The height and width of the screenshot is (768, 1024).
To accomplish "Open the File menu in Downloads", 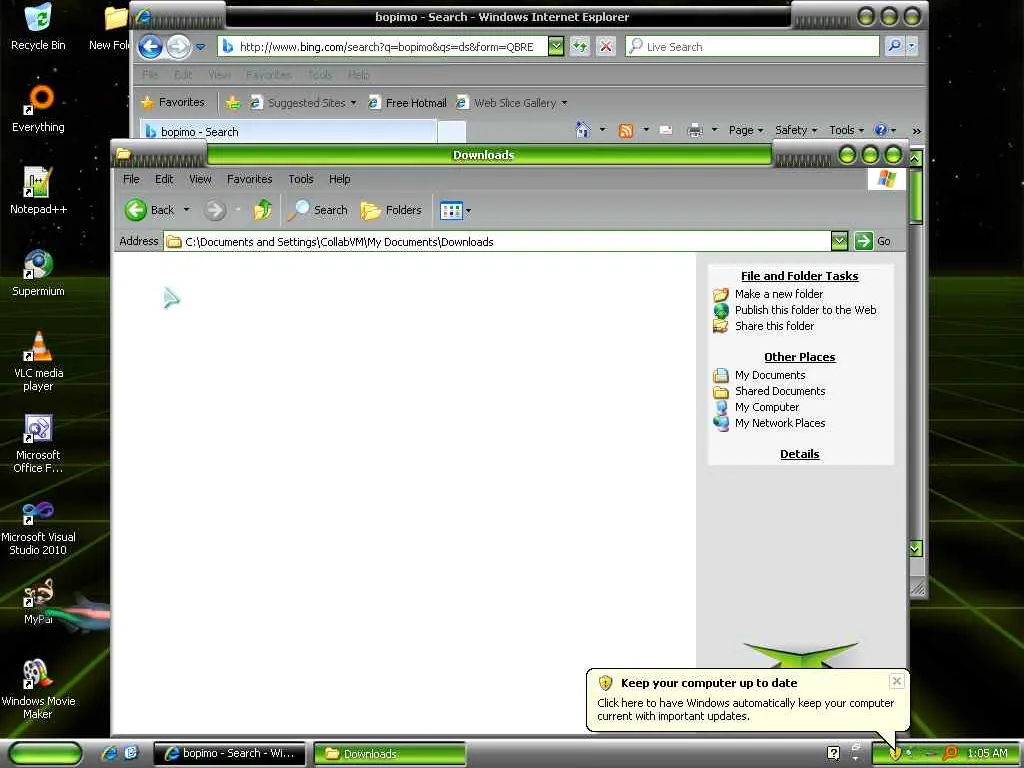I will [131, 179].
